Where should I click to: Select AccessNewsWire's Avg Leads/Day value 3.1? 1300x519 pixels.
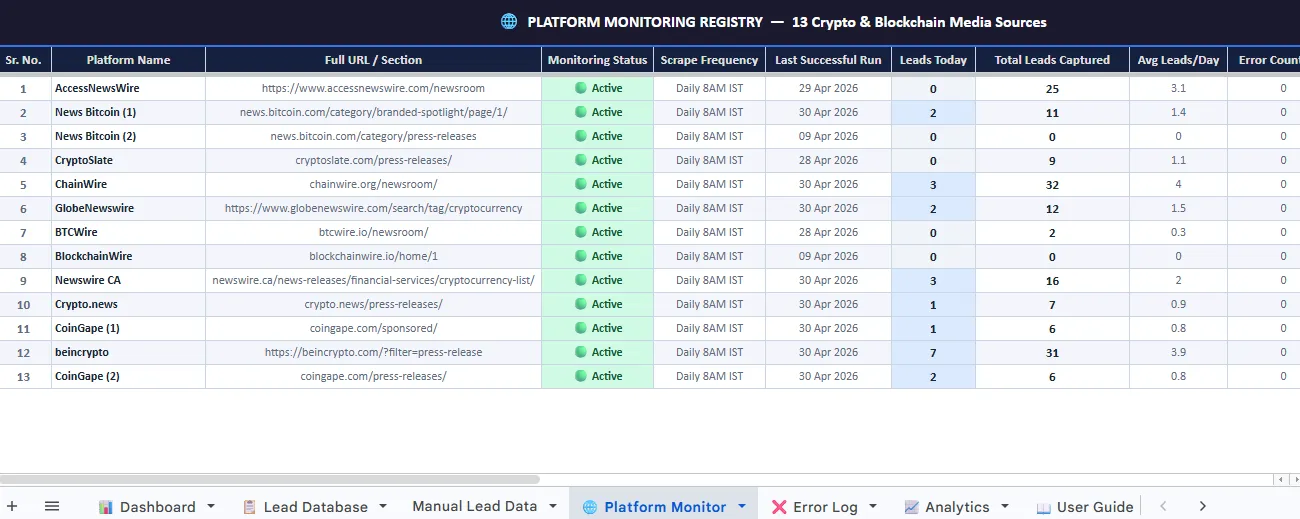coord(1178,88)
